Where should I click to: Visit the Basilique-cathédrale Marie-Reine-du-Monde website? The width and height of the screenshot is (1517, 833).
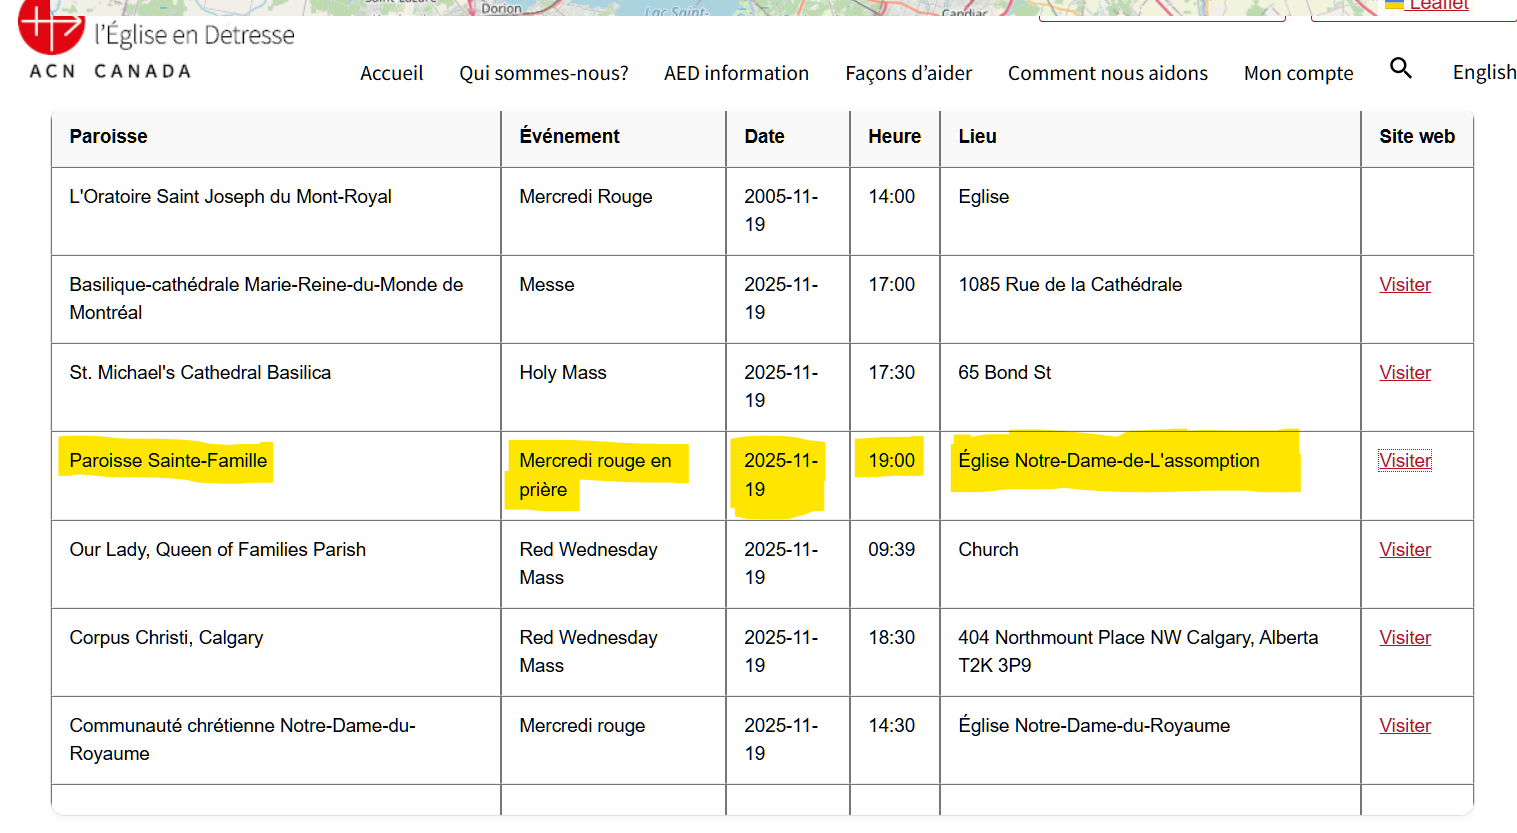point(1404,285)
